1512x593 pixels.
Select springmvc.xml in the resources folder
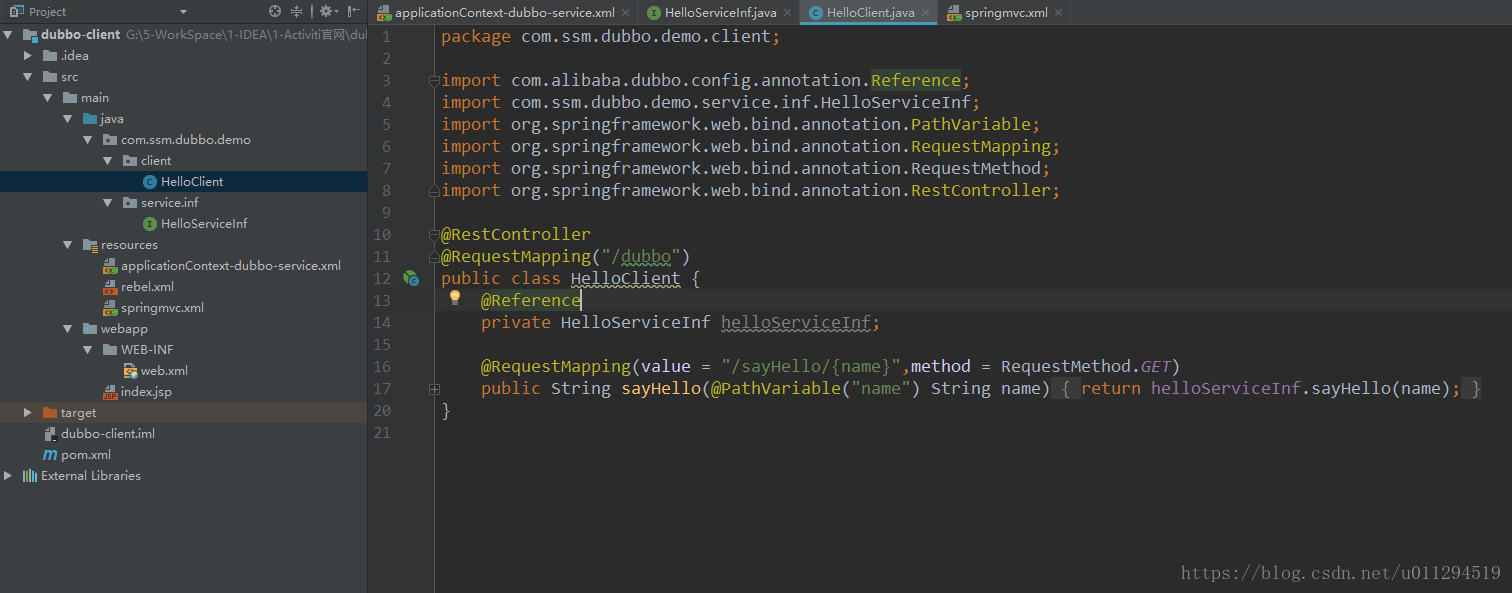pos(162,307)
